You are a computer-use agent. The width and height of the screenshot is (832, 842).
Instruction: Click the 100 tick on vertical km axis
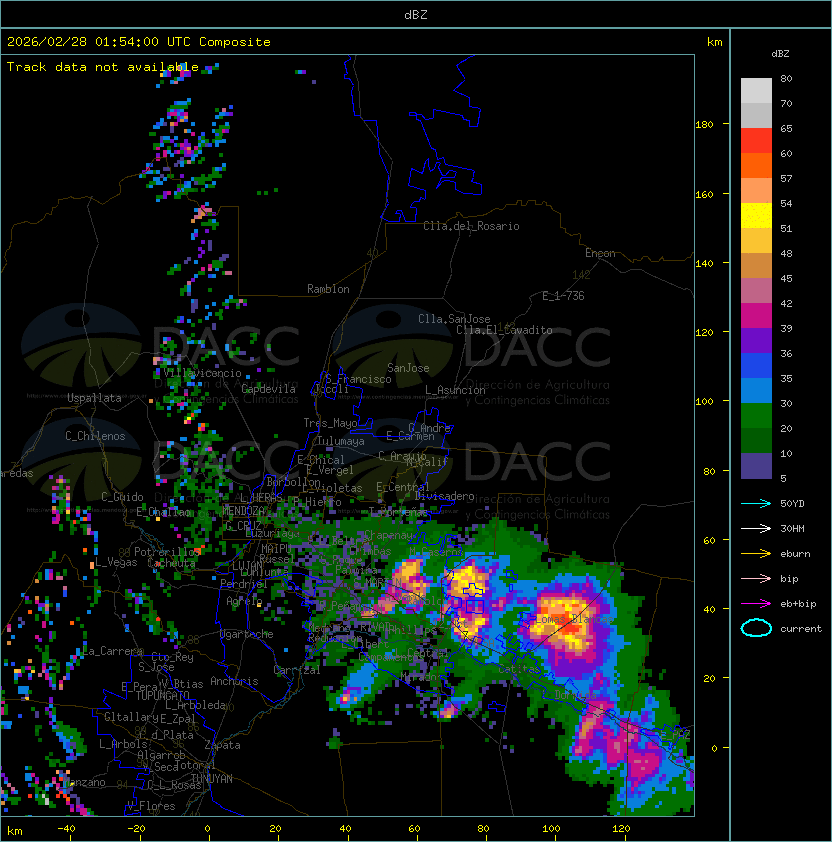(x=704, y=401)
